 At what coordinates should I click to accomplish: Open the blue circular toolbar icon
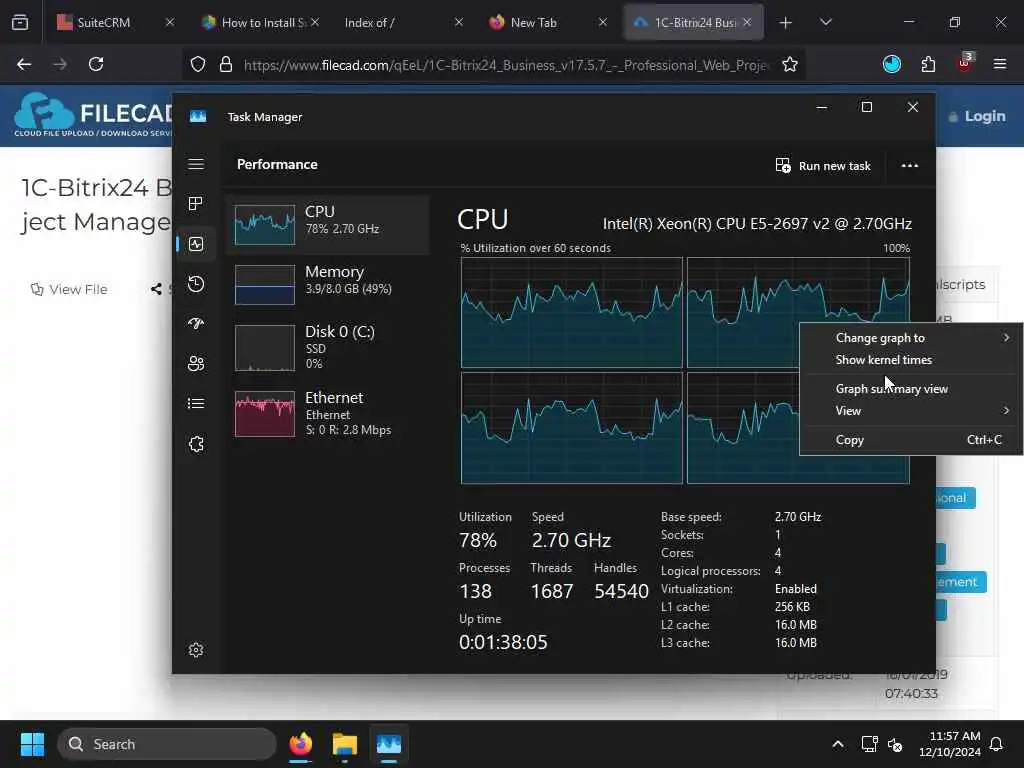(x=892, y=64)
